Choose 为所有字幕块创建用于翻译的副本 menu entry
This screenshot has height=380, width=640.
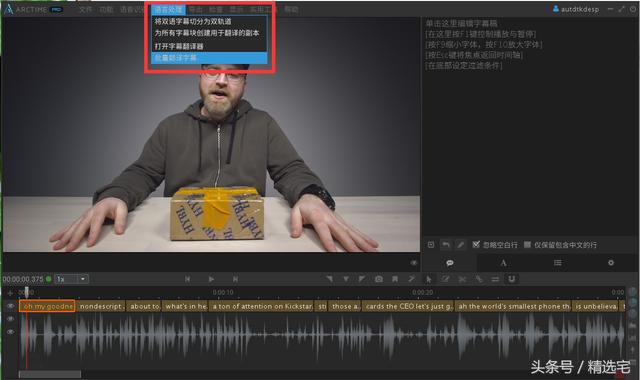[209, 33]
